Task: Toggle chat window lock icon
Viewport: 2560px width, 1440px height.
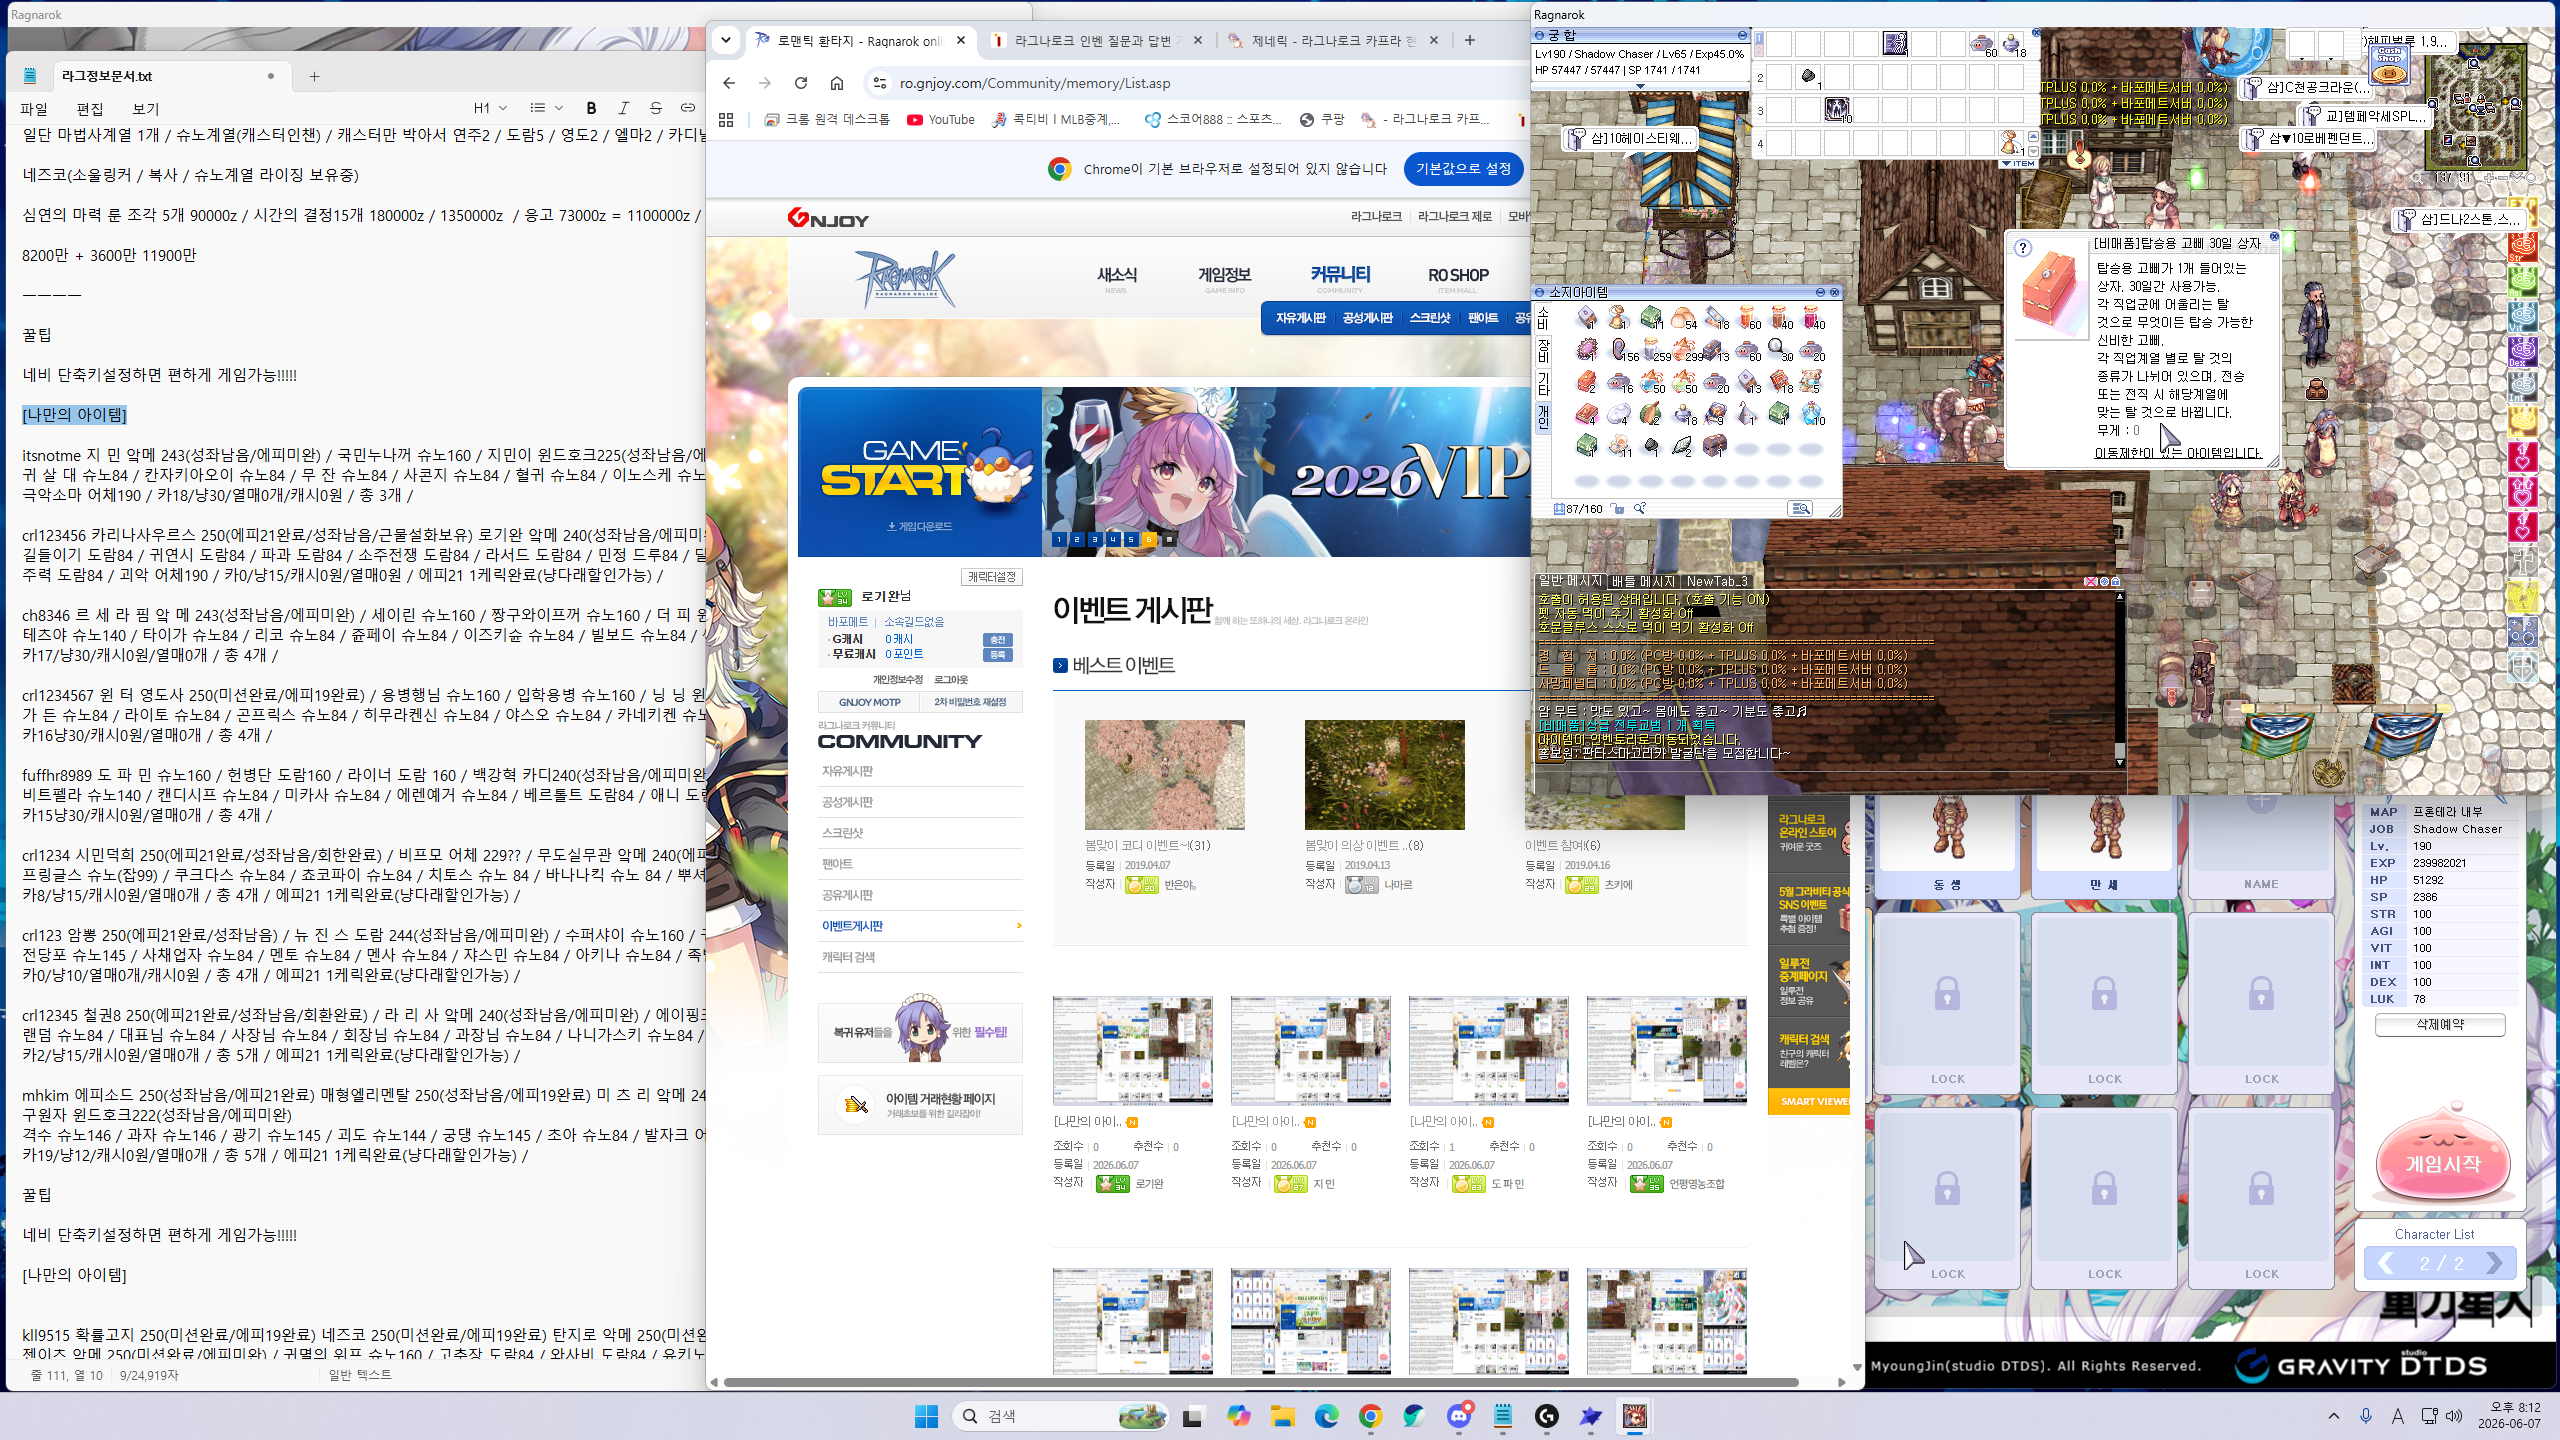Action: point(2115,581)
